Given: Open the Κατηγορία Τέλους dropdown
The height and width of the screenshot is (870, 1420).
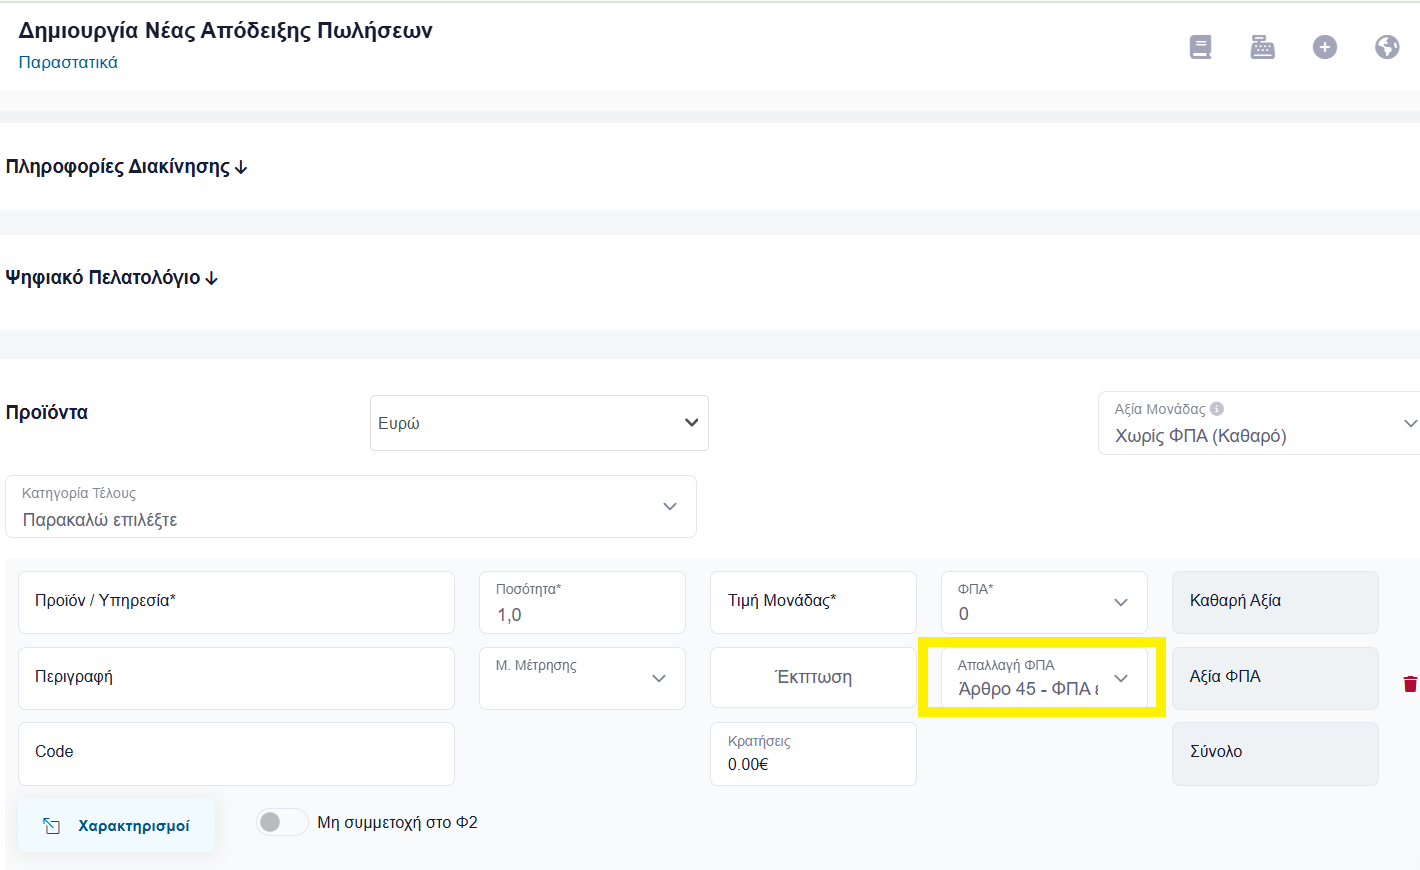Looking at the screenshot, I should pos(351,507).
